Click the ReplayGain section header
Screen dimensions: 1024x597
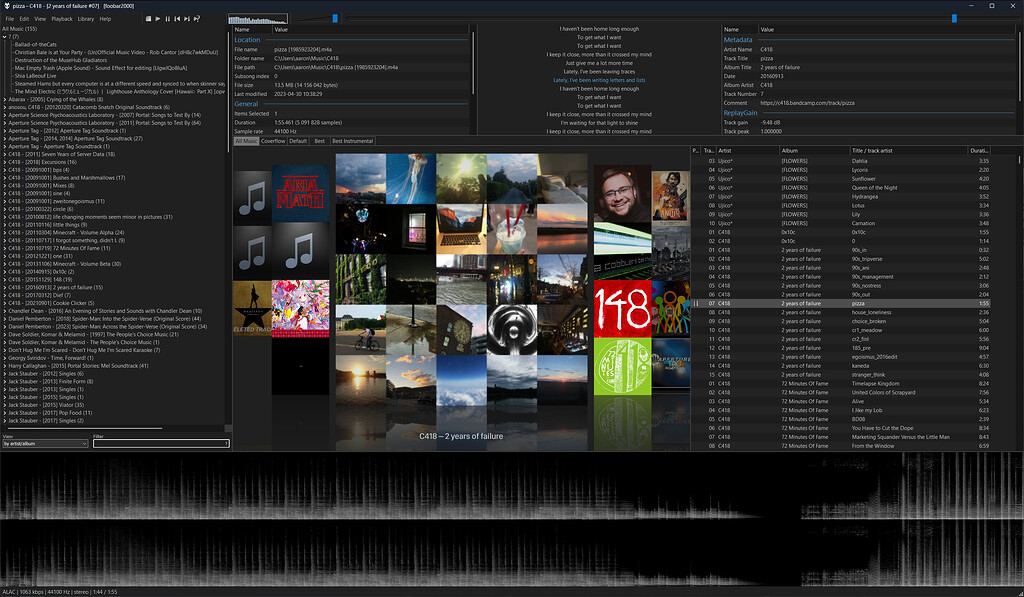coord(740,113)
